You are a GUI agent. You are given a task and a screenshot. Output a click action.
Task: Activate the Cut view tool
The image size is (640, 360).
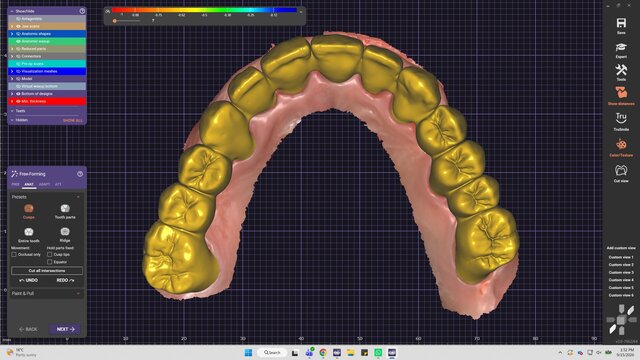(621, 173)
